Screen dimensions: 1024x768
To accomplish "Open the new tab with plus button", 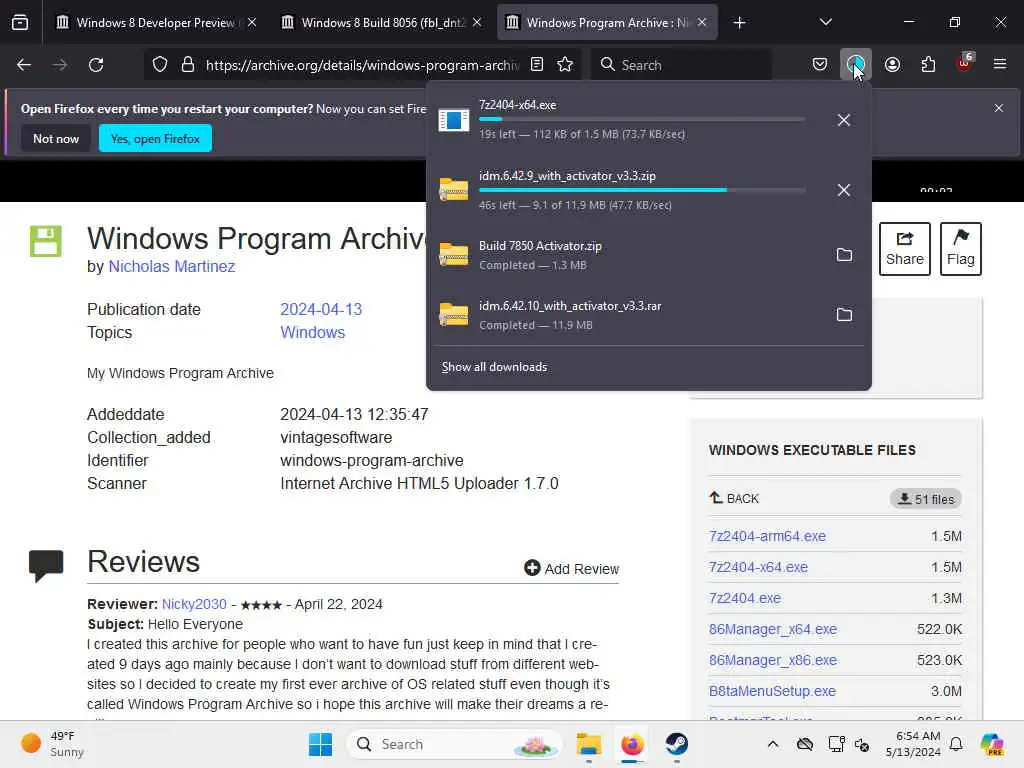I will [739, 23].
